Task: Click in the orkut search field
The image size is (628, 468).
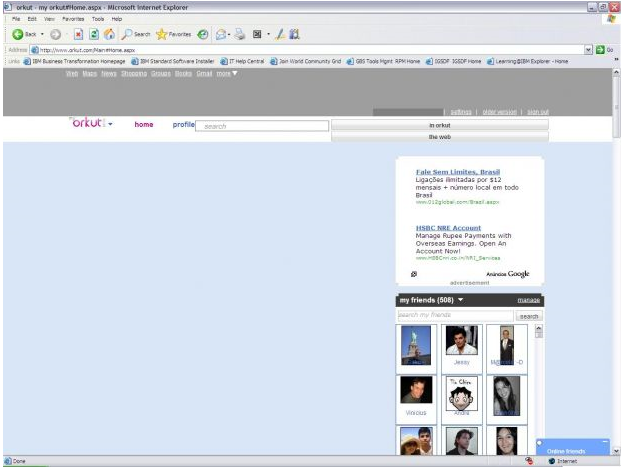Action: coord(262,126)
